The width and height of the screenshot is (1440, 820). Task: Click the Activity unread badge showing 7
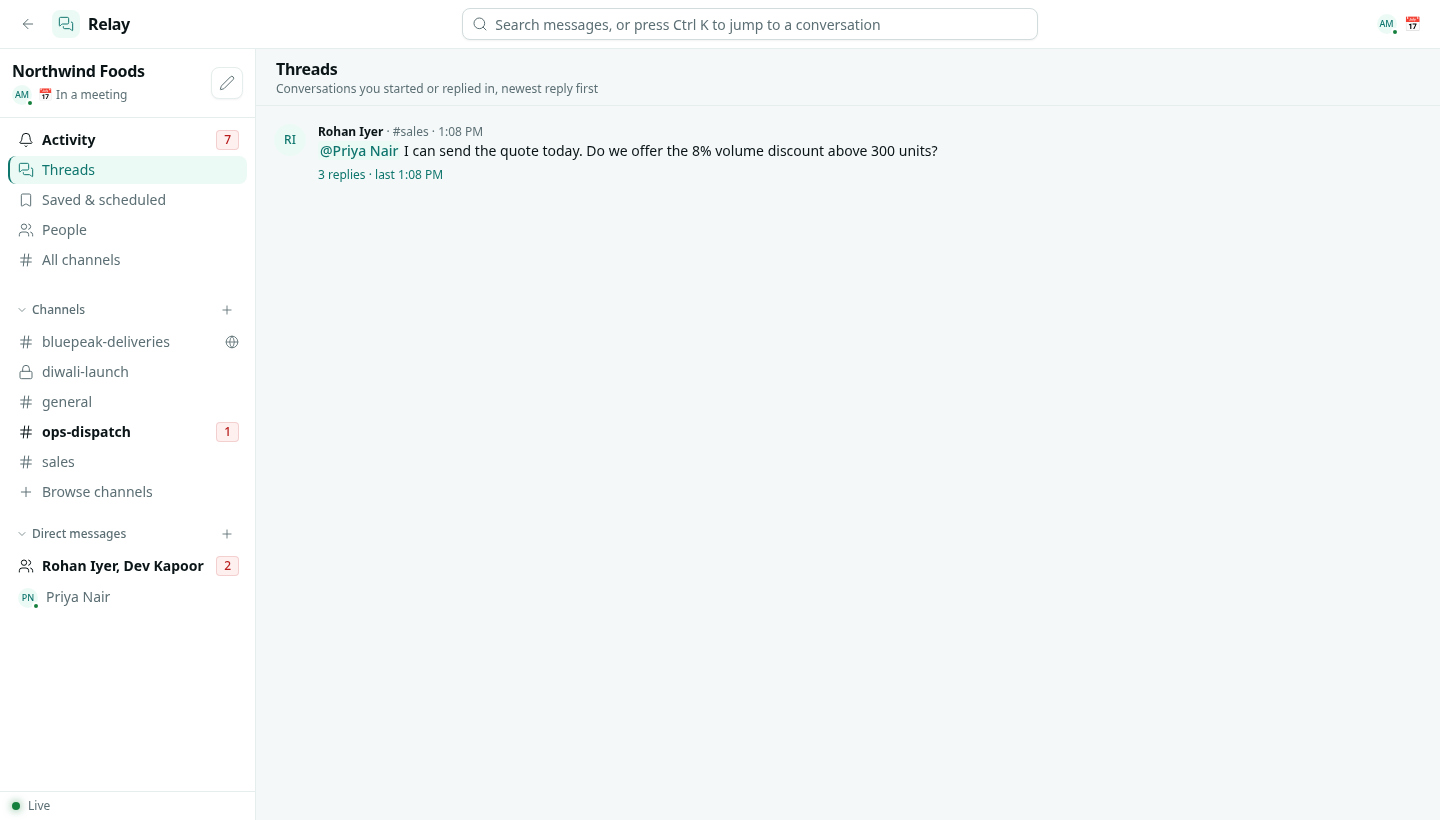pyautogui.click(x=227, y=140)
